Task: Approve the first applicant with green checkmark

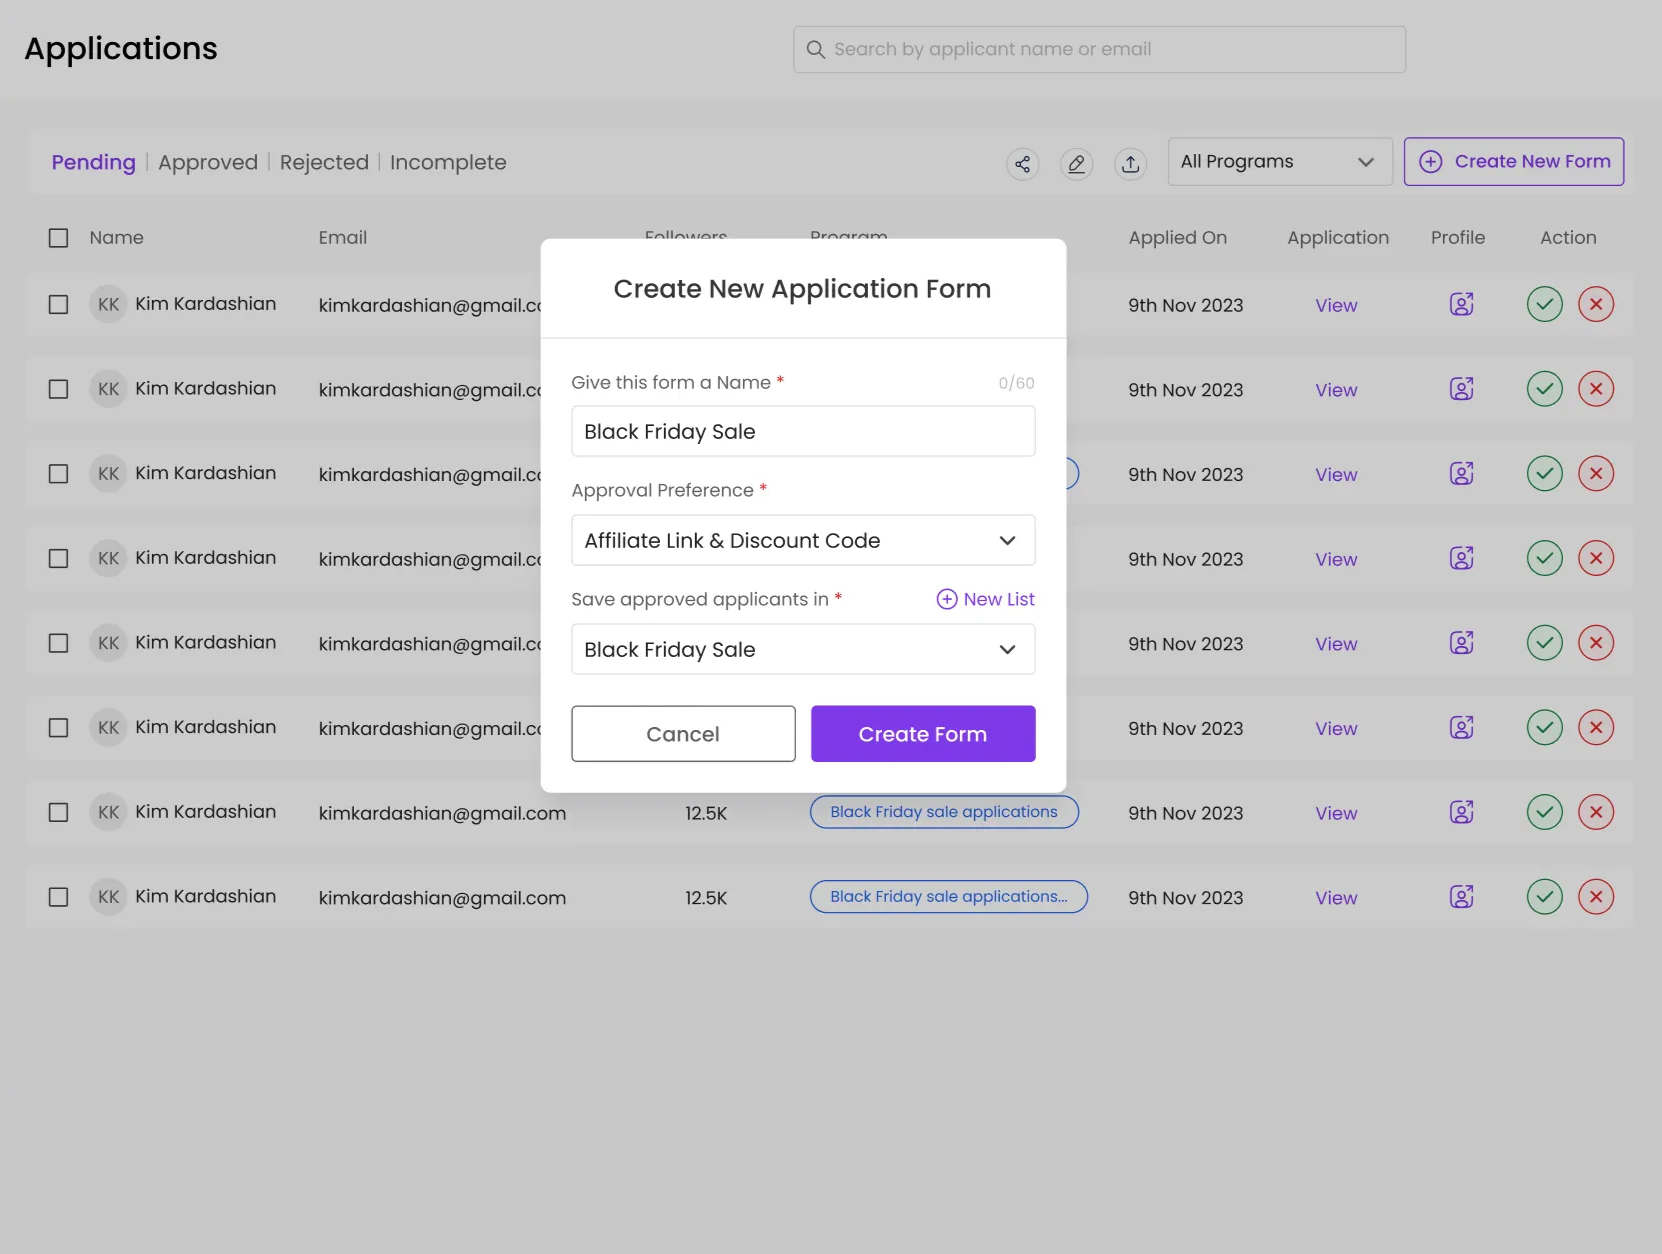Action: 1544,304
